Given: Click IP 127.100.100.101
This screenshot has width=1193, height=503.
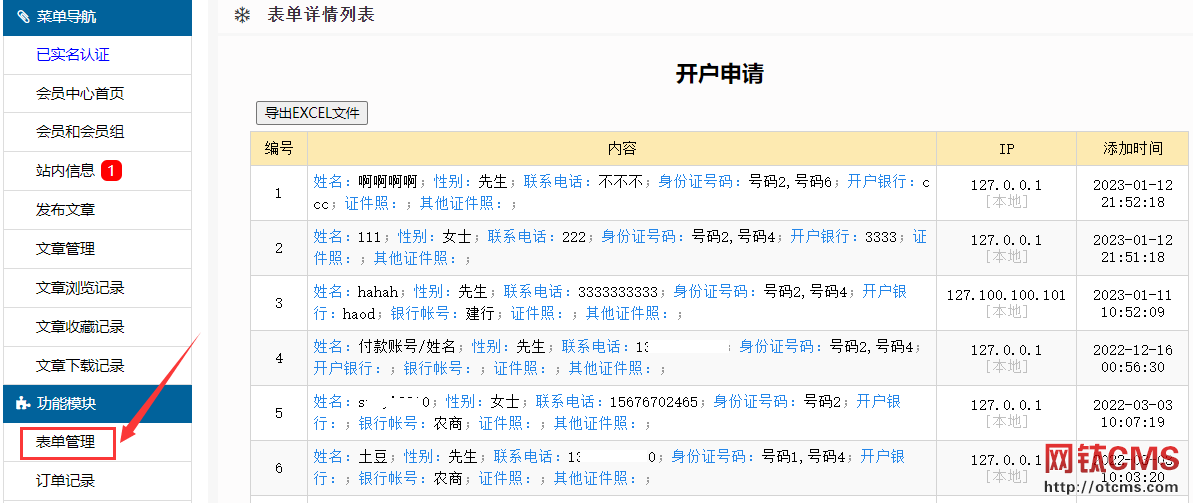Looking at the screenshot, I should tap(1007, 295).
